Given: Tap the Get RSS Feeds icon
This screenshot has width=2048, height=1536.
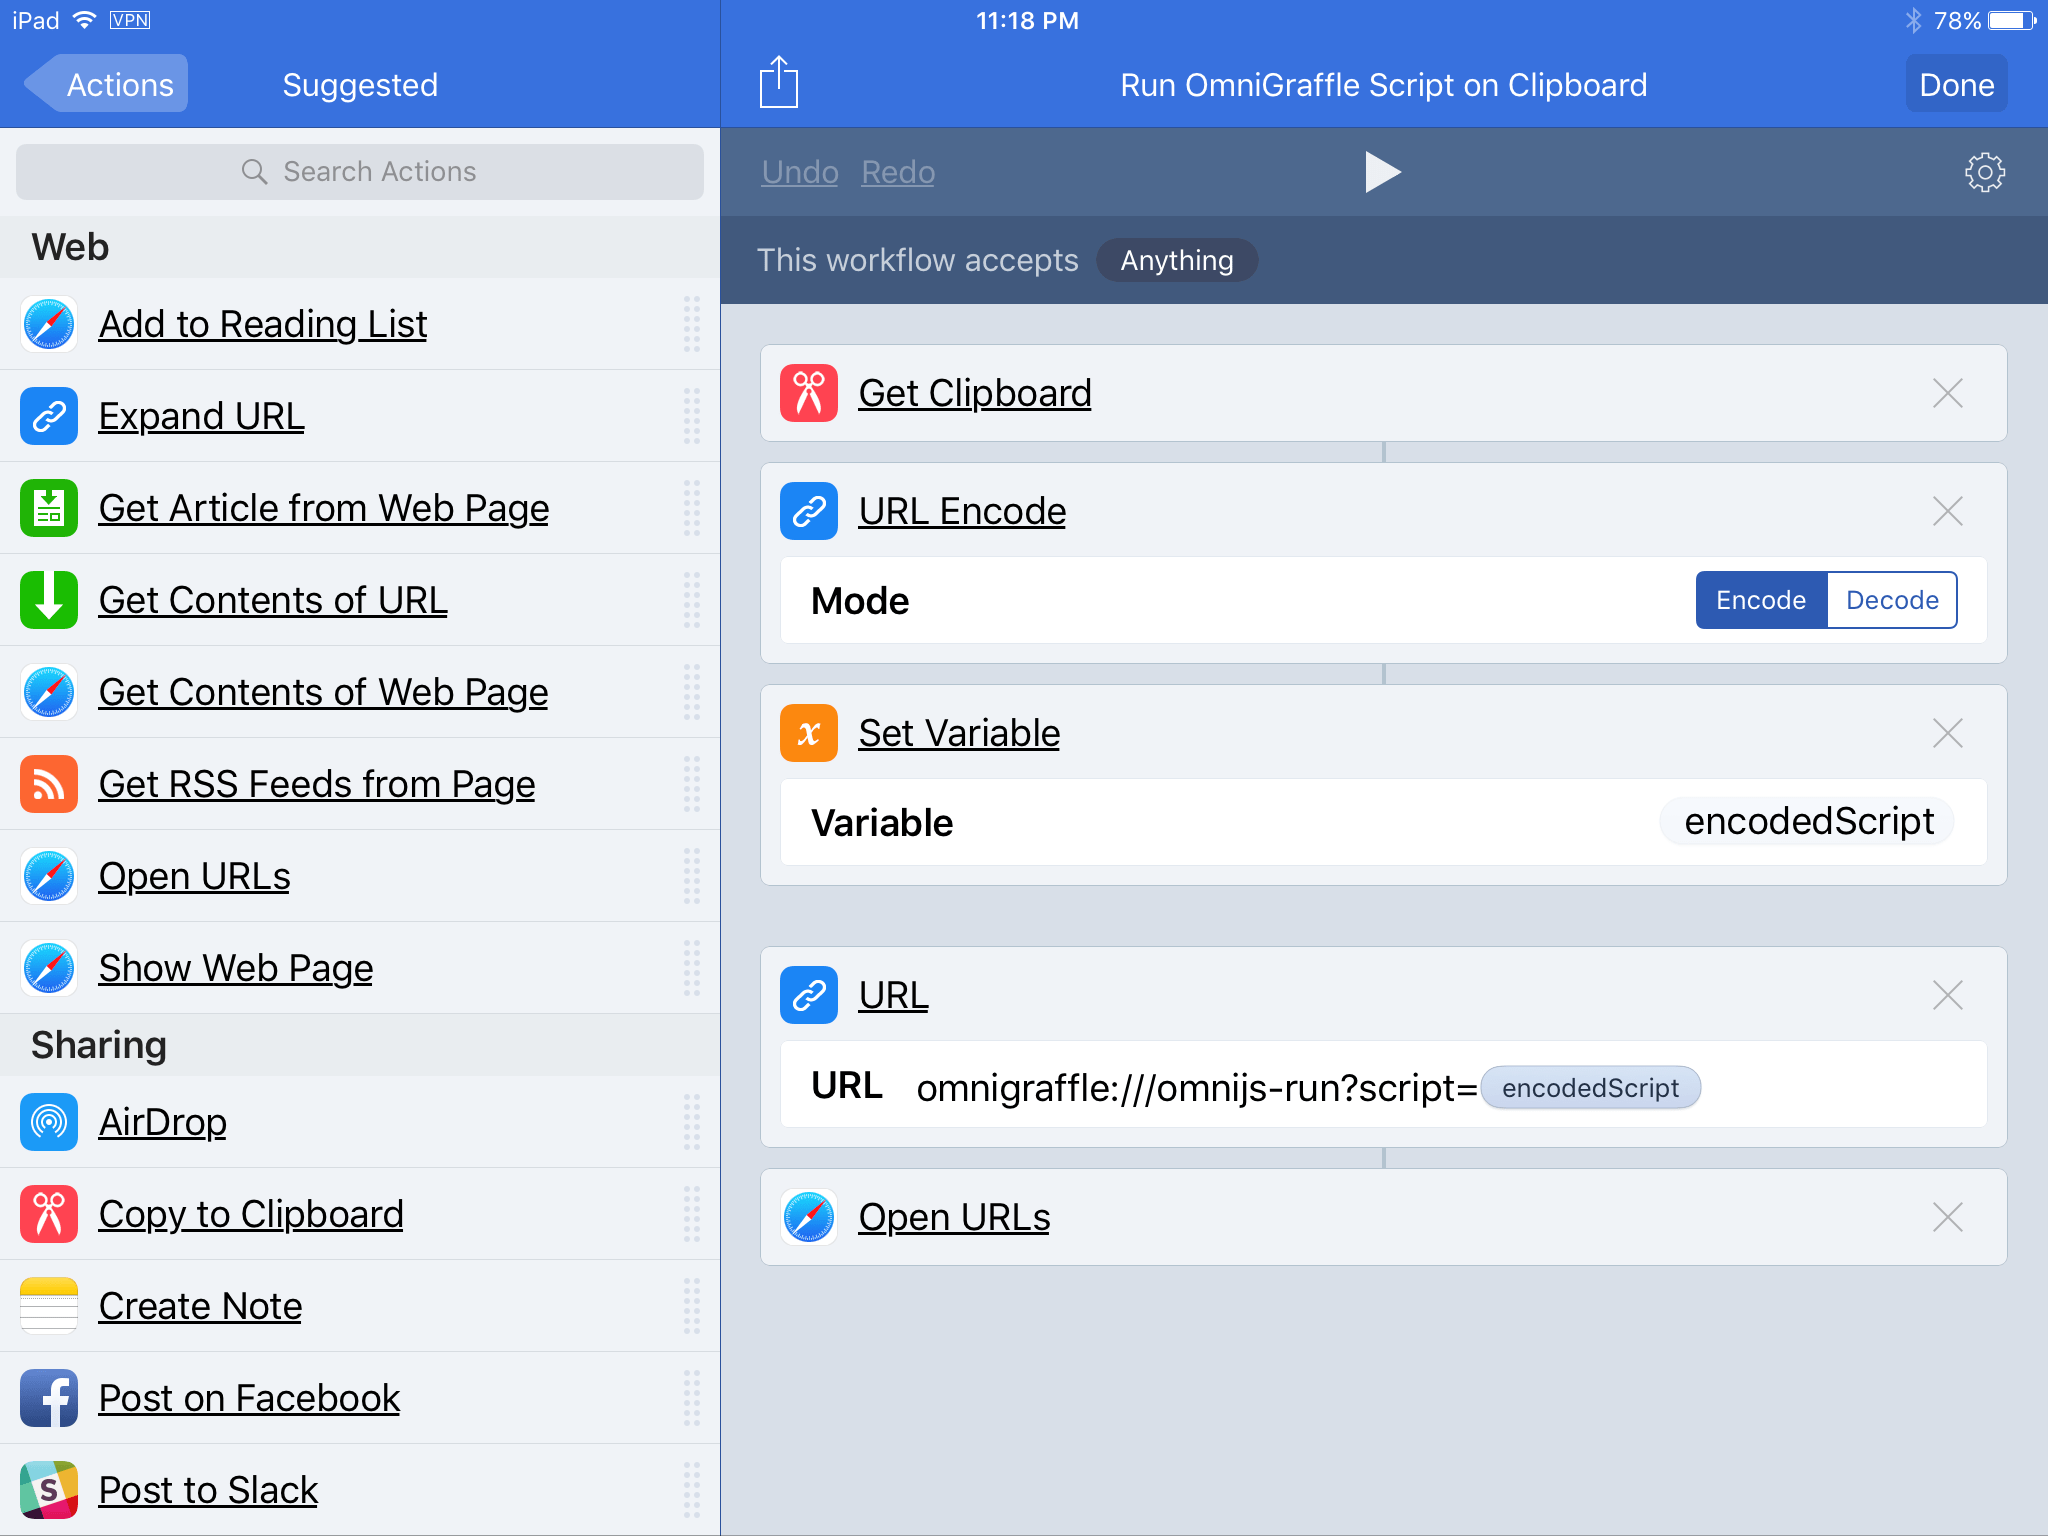Looking at the screenshot, I should click(49, 784).
